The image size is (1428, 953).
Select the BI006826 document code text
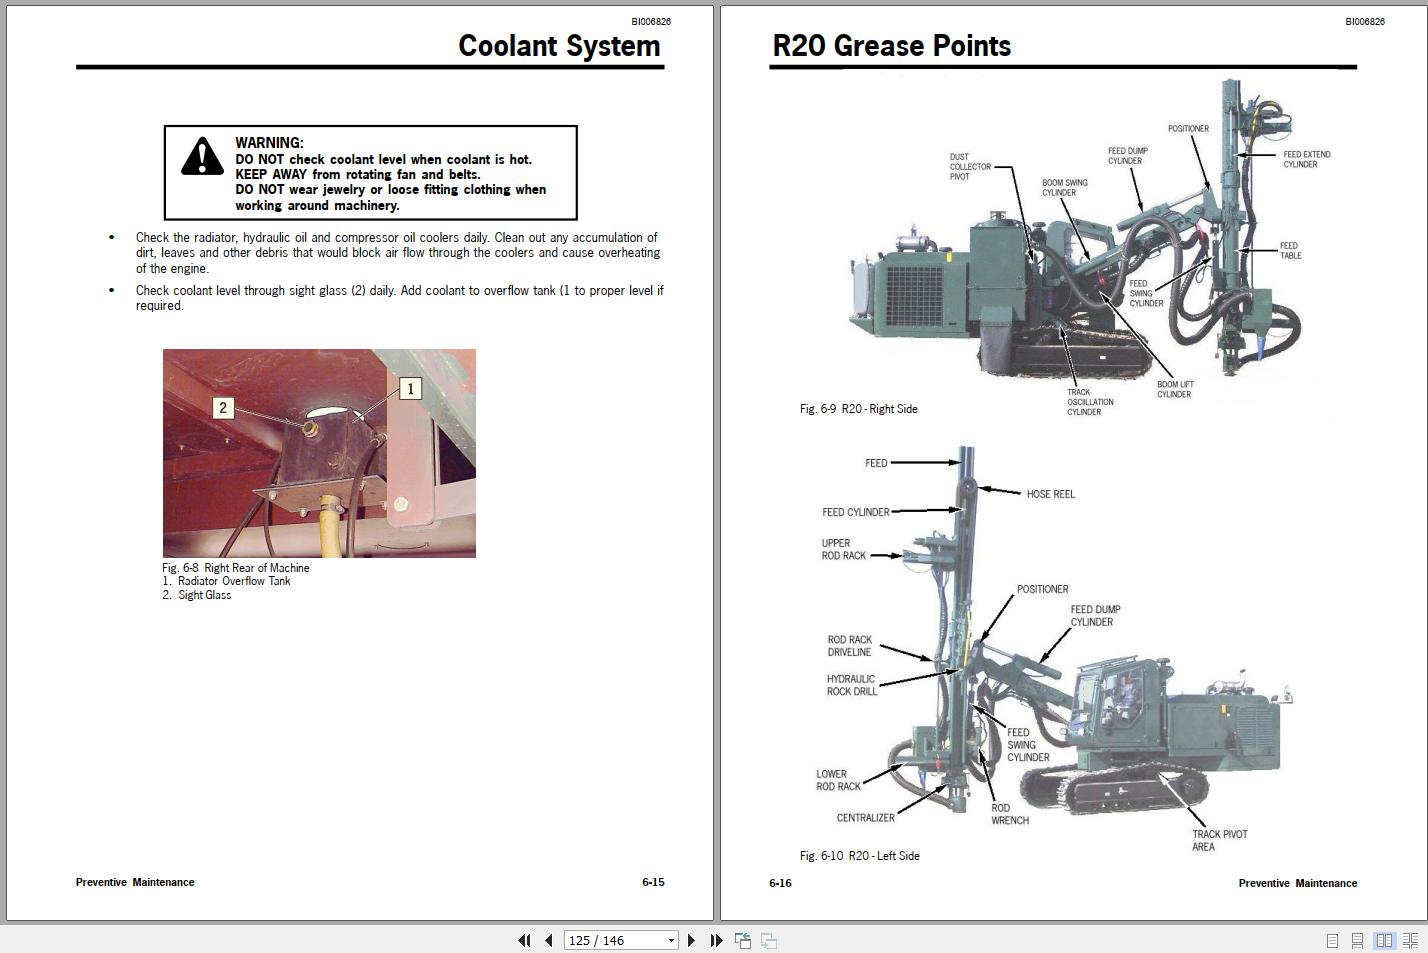point(649,20)
